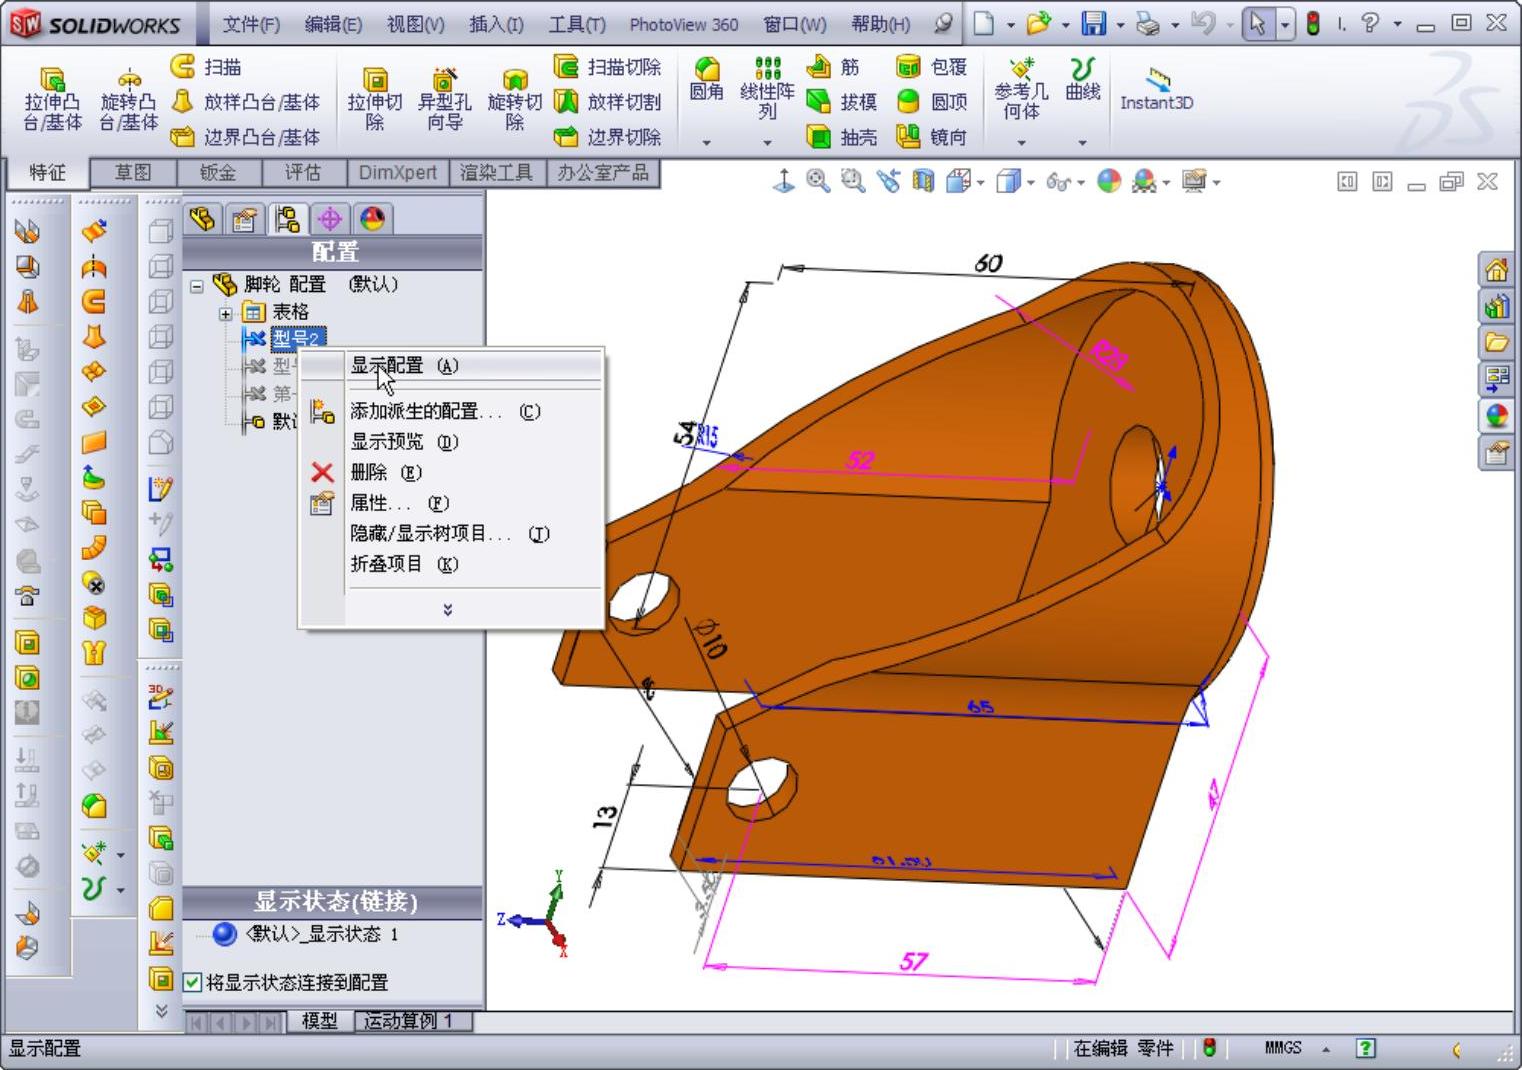Open display style dropdown arrow in view toolbar
Image resolution: width=1522 pixels, height=1070 pixels.
[1031, 182]
